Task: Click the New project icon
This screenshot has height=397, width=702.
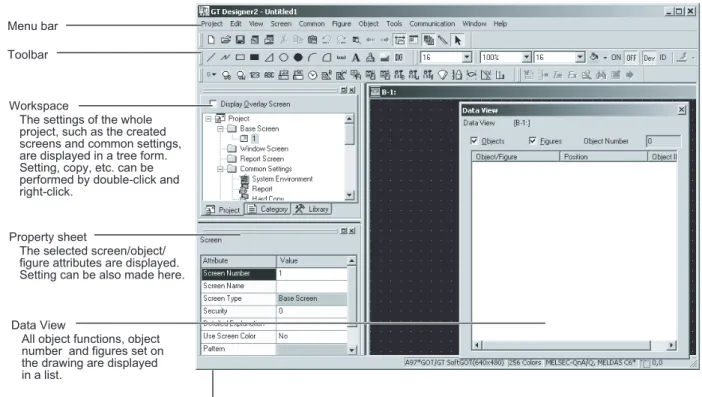Action: pos(211,40)
